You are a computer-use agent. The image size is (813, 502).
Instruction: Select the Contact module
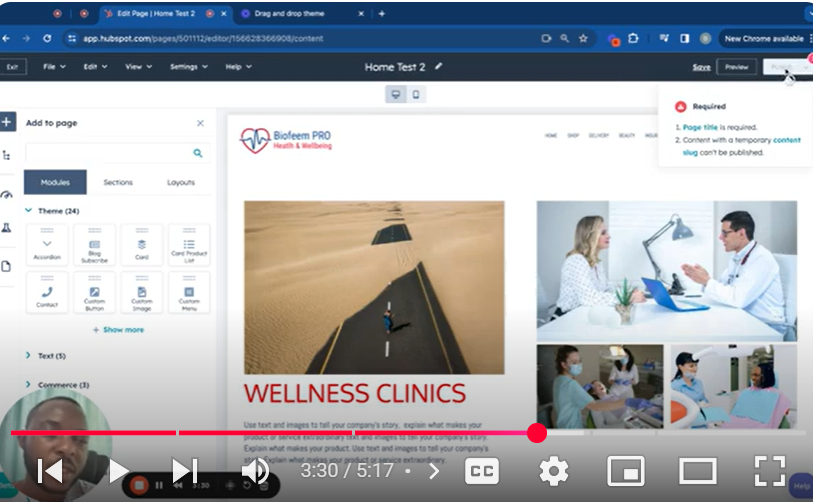[x=47, y=292]
